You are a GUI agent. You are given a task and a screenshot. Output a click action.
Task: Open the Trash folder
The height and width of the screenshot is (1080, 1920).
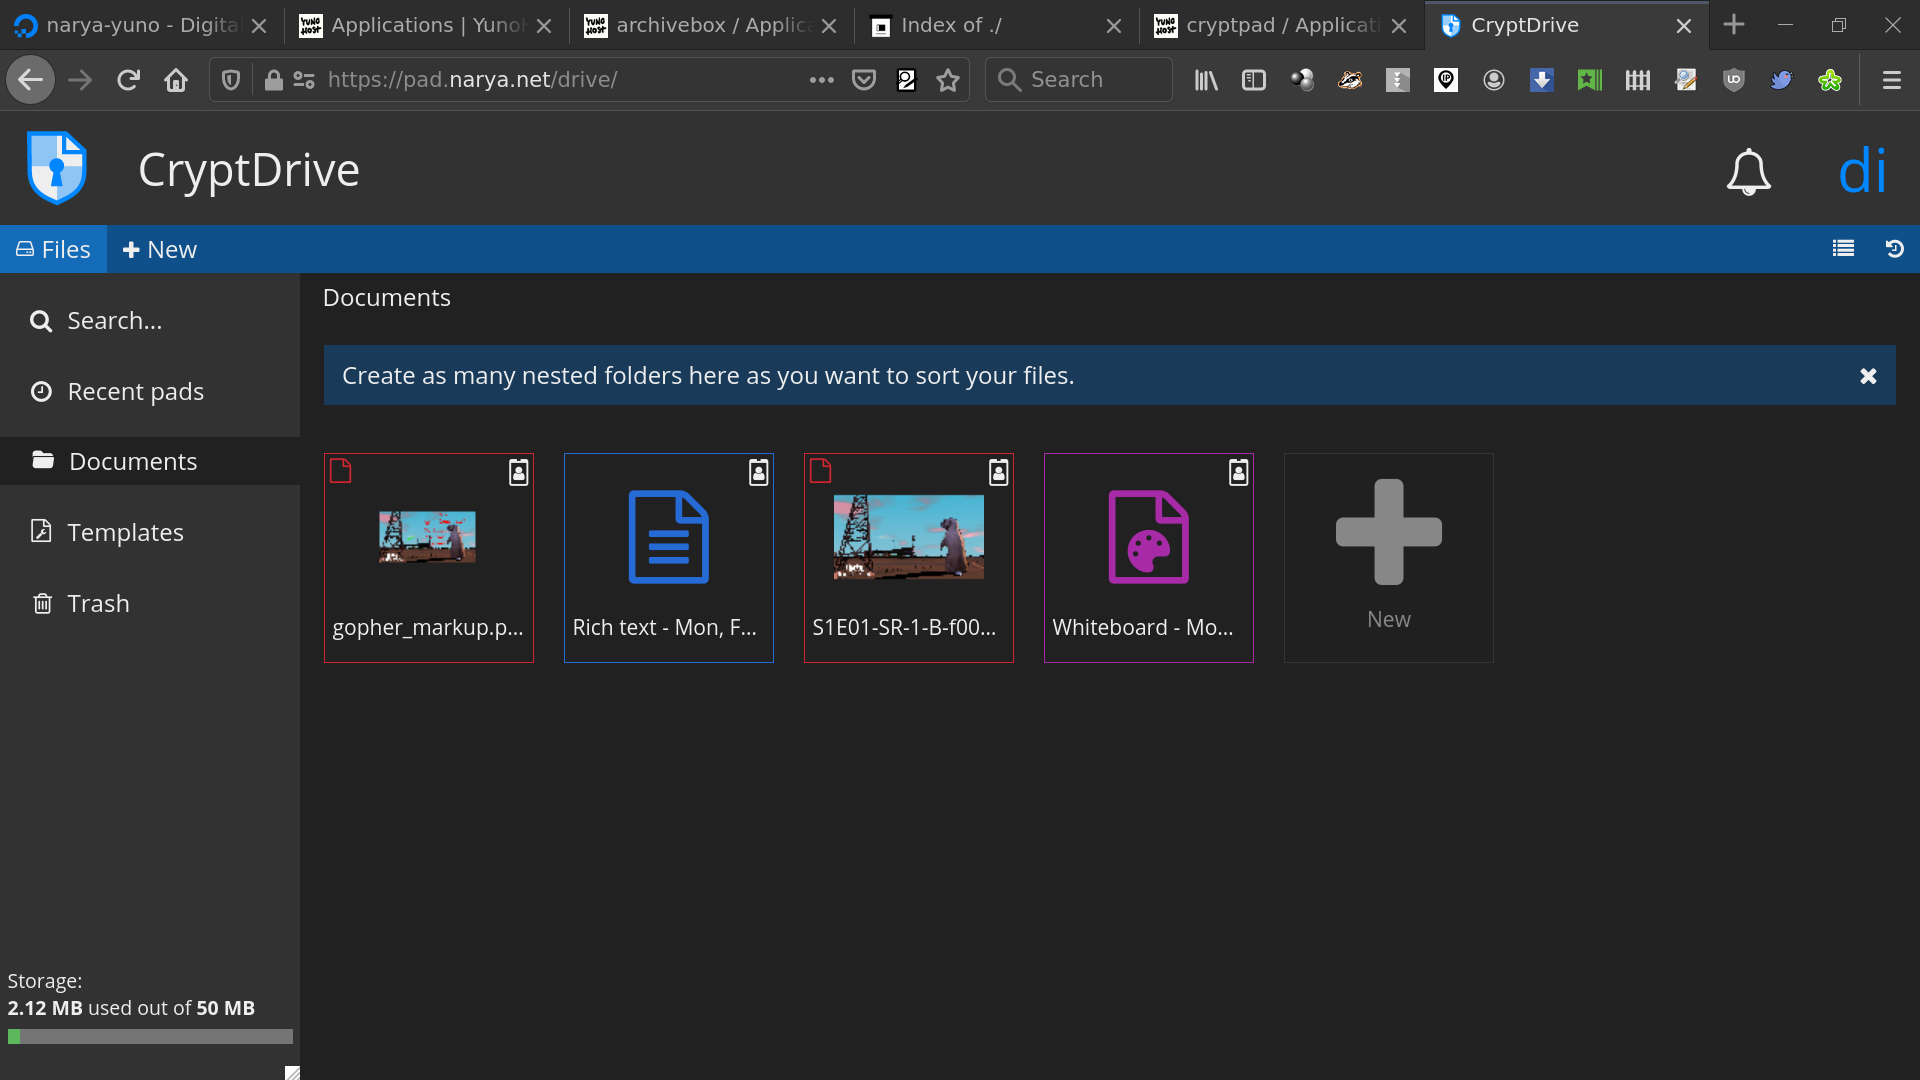pyautogui.click(x=98, y=604)
